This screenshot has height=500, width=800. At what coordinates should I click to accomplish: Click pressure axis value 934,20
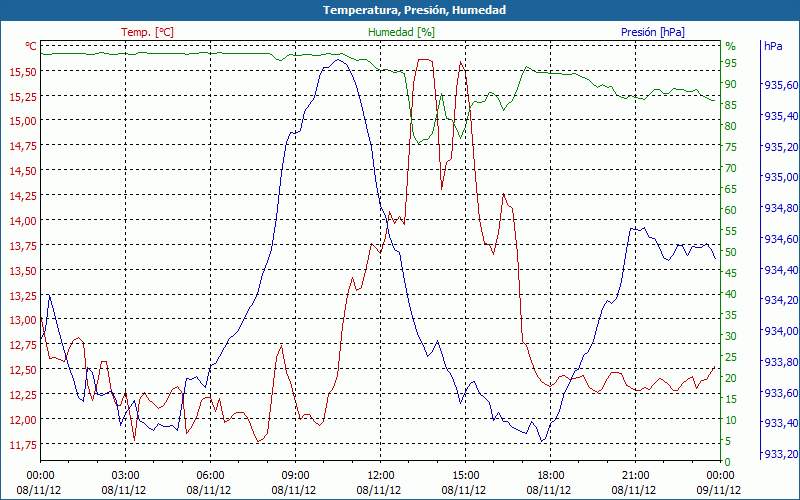click(x=781, y=300)
